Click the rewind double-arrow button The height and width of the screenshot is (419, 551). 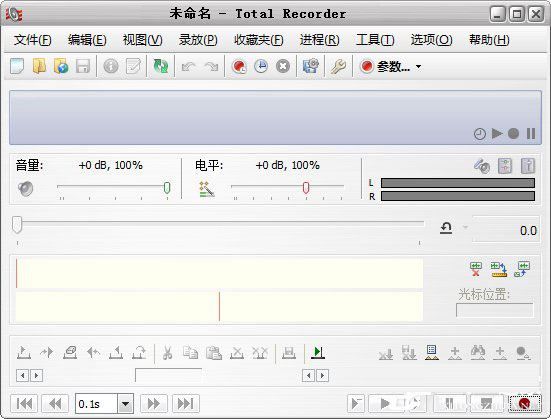[55, 404]
